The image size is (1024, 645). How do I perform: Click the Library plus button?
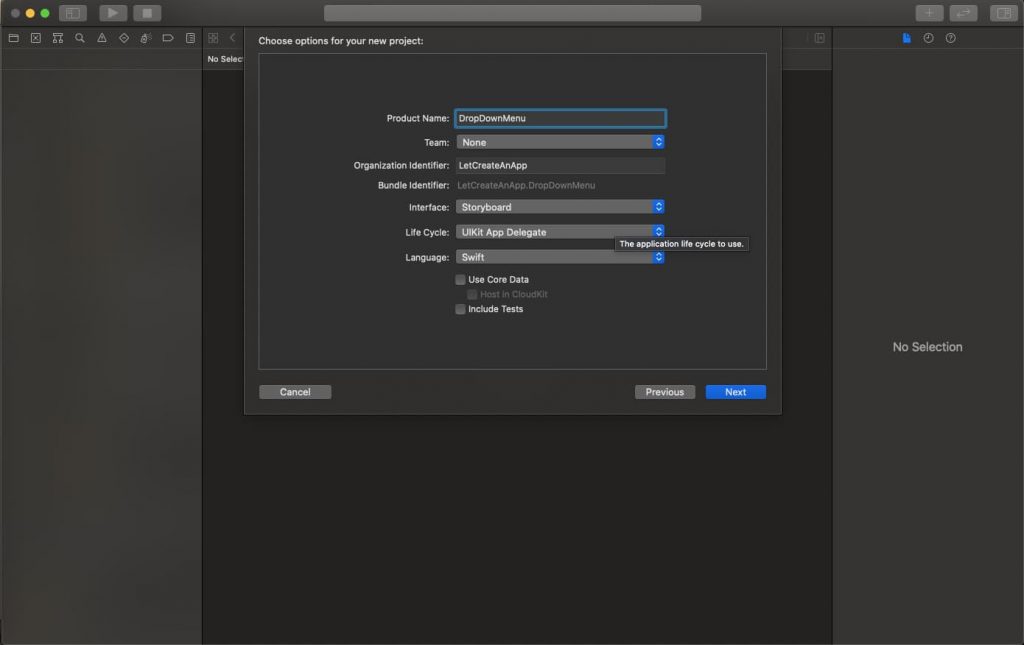point(929,12)
